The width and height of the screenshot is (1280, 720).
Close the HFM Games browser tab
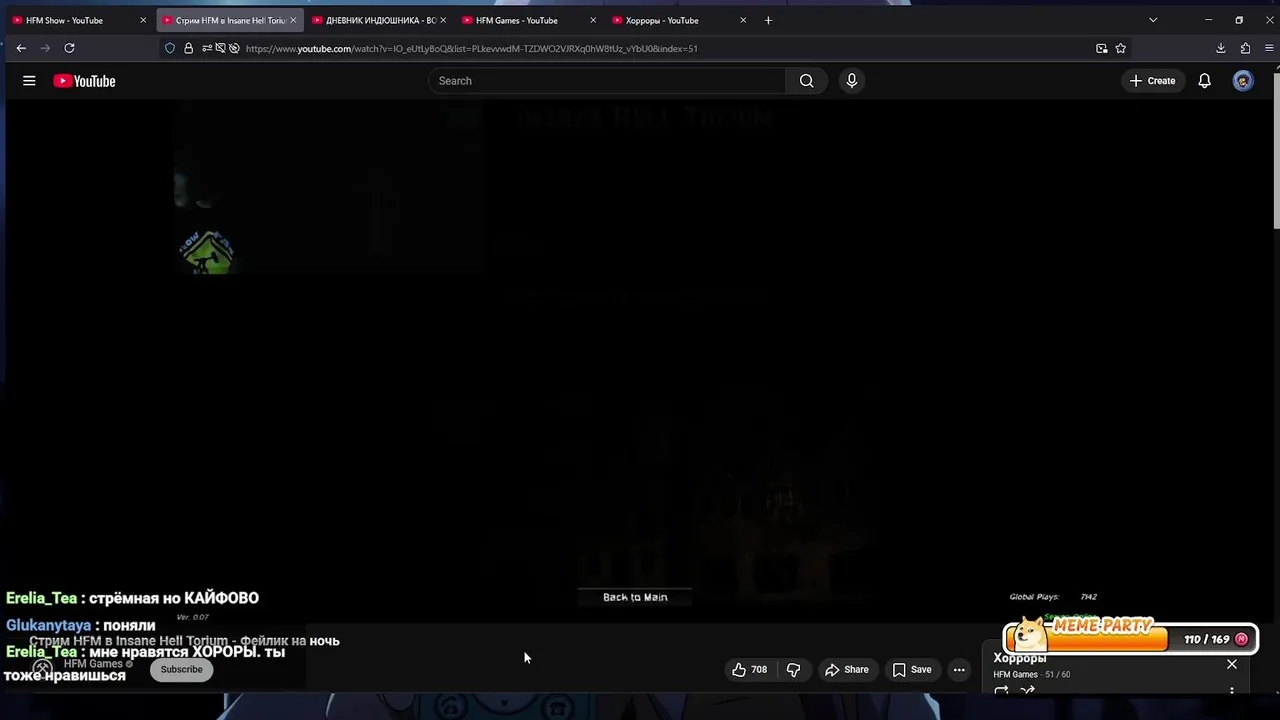point(593,20)
